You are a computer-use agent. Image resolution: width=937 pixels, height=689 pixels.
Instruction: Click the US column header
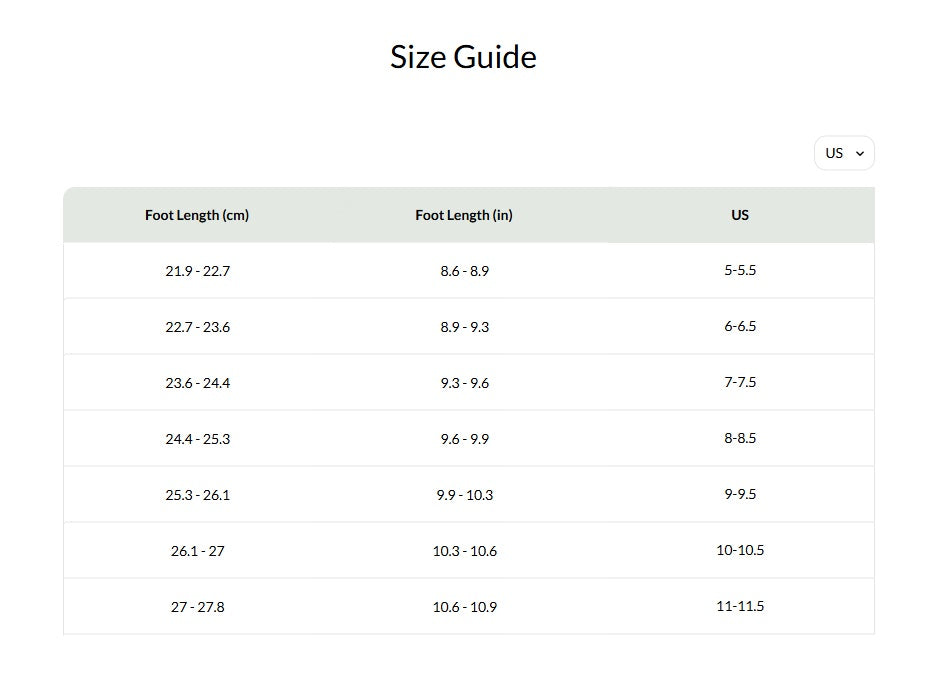739,214
